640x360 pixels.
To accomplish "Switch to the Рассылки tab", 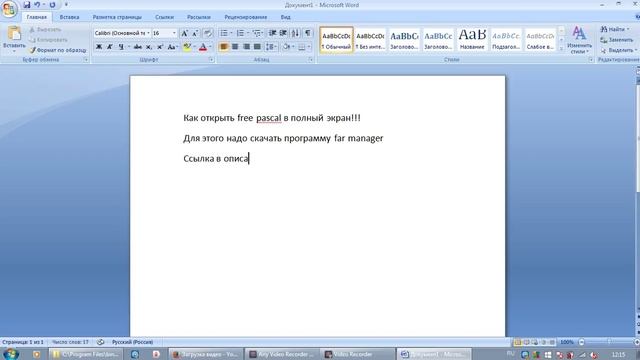I will point(199,17).
